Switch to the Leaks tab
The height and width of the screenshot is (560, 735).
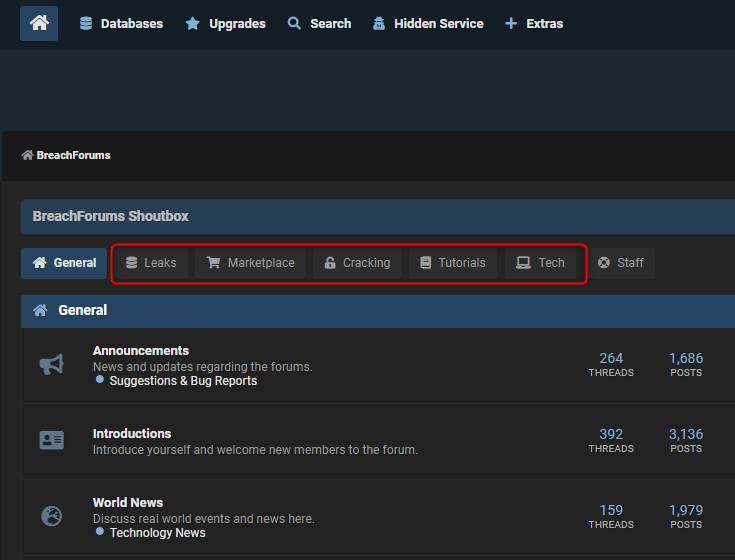coord(151,263)
